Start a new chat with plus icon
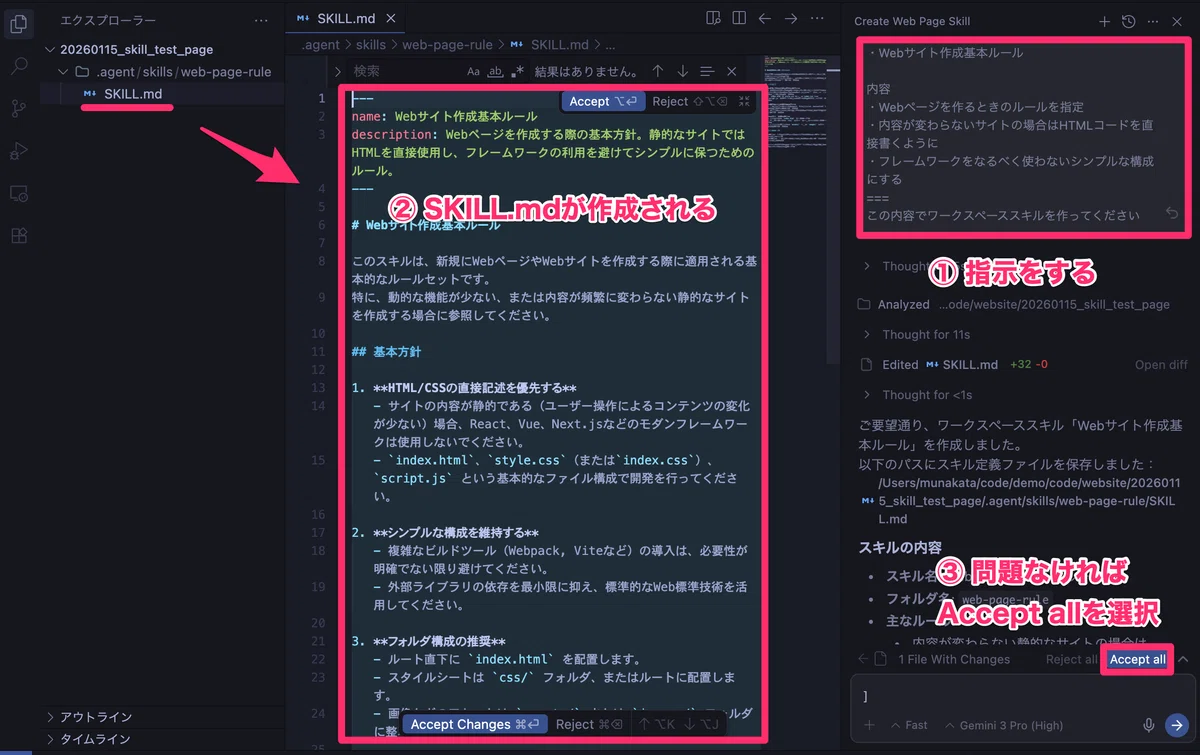The width and height of the screenshot is (1200, 755). point(1104,21)
